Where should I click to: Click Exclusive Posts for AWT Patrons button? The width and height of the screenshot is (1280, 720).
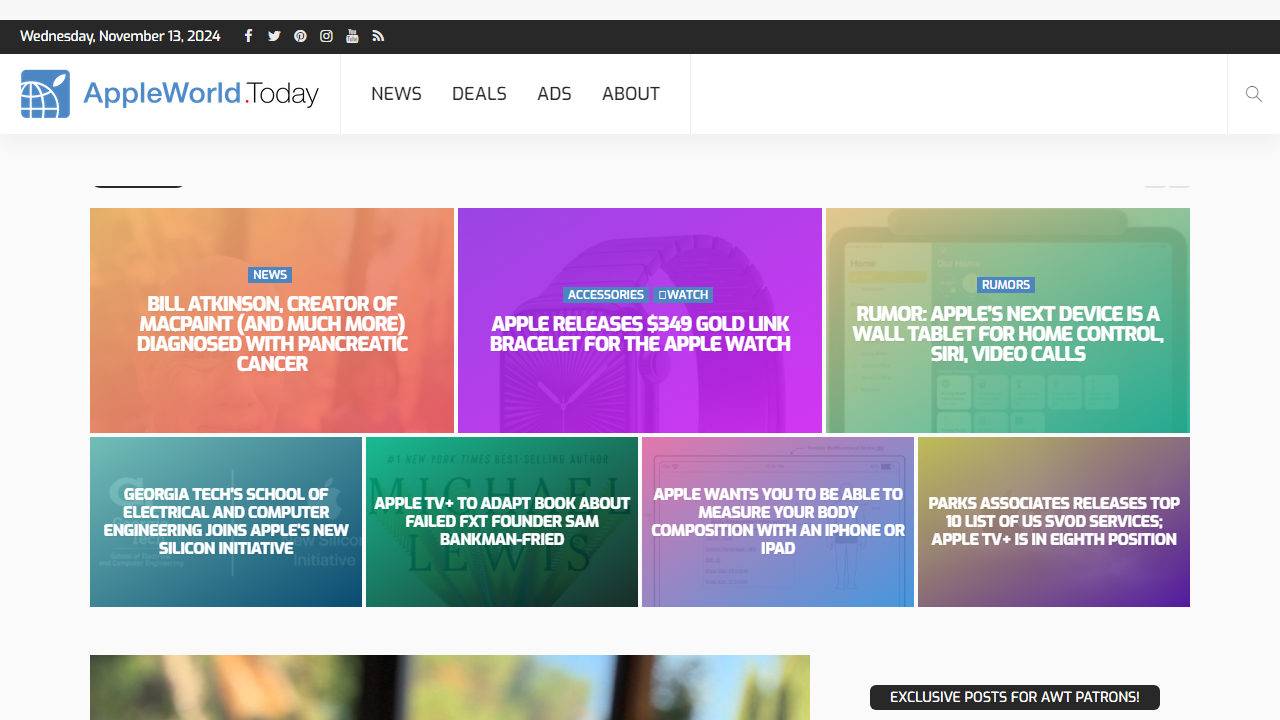coord(1014,697)
